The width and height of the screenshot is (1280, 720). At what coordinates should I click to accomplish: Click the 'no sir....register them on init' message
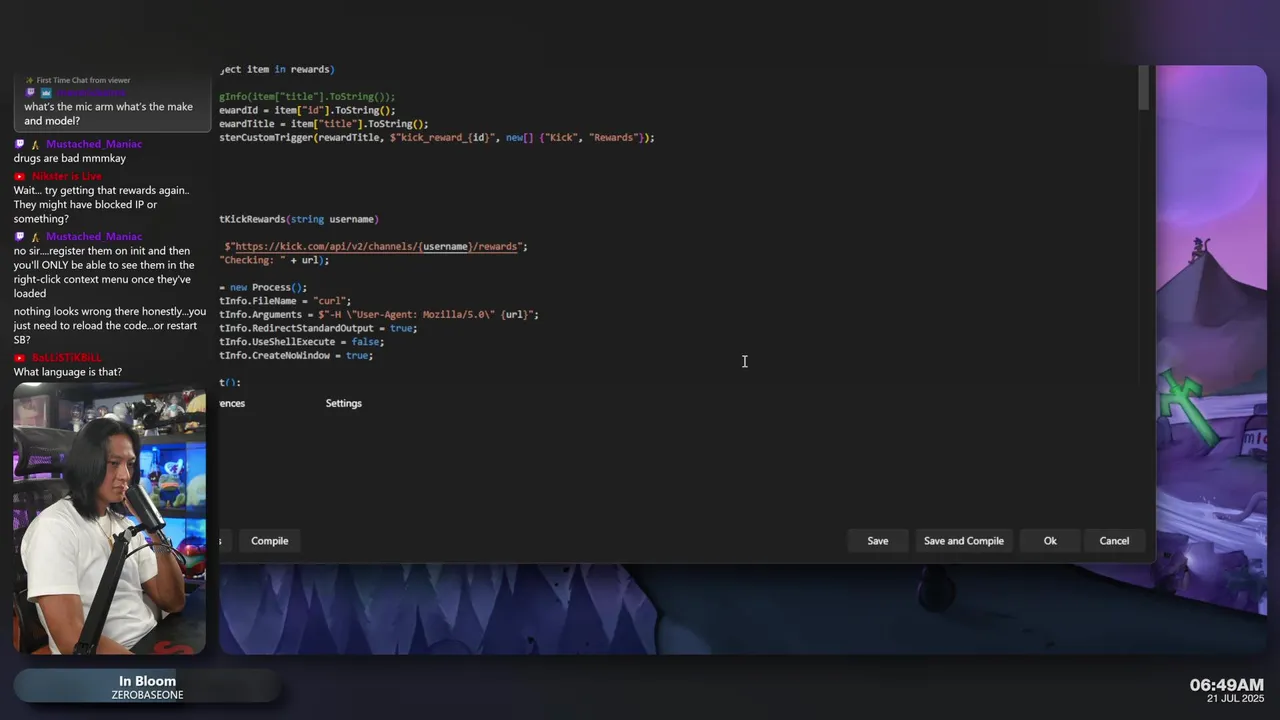tap(102, 272)
